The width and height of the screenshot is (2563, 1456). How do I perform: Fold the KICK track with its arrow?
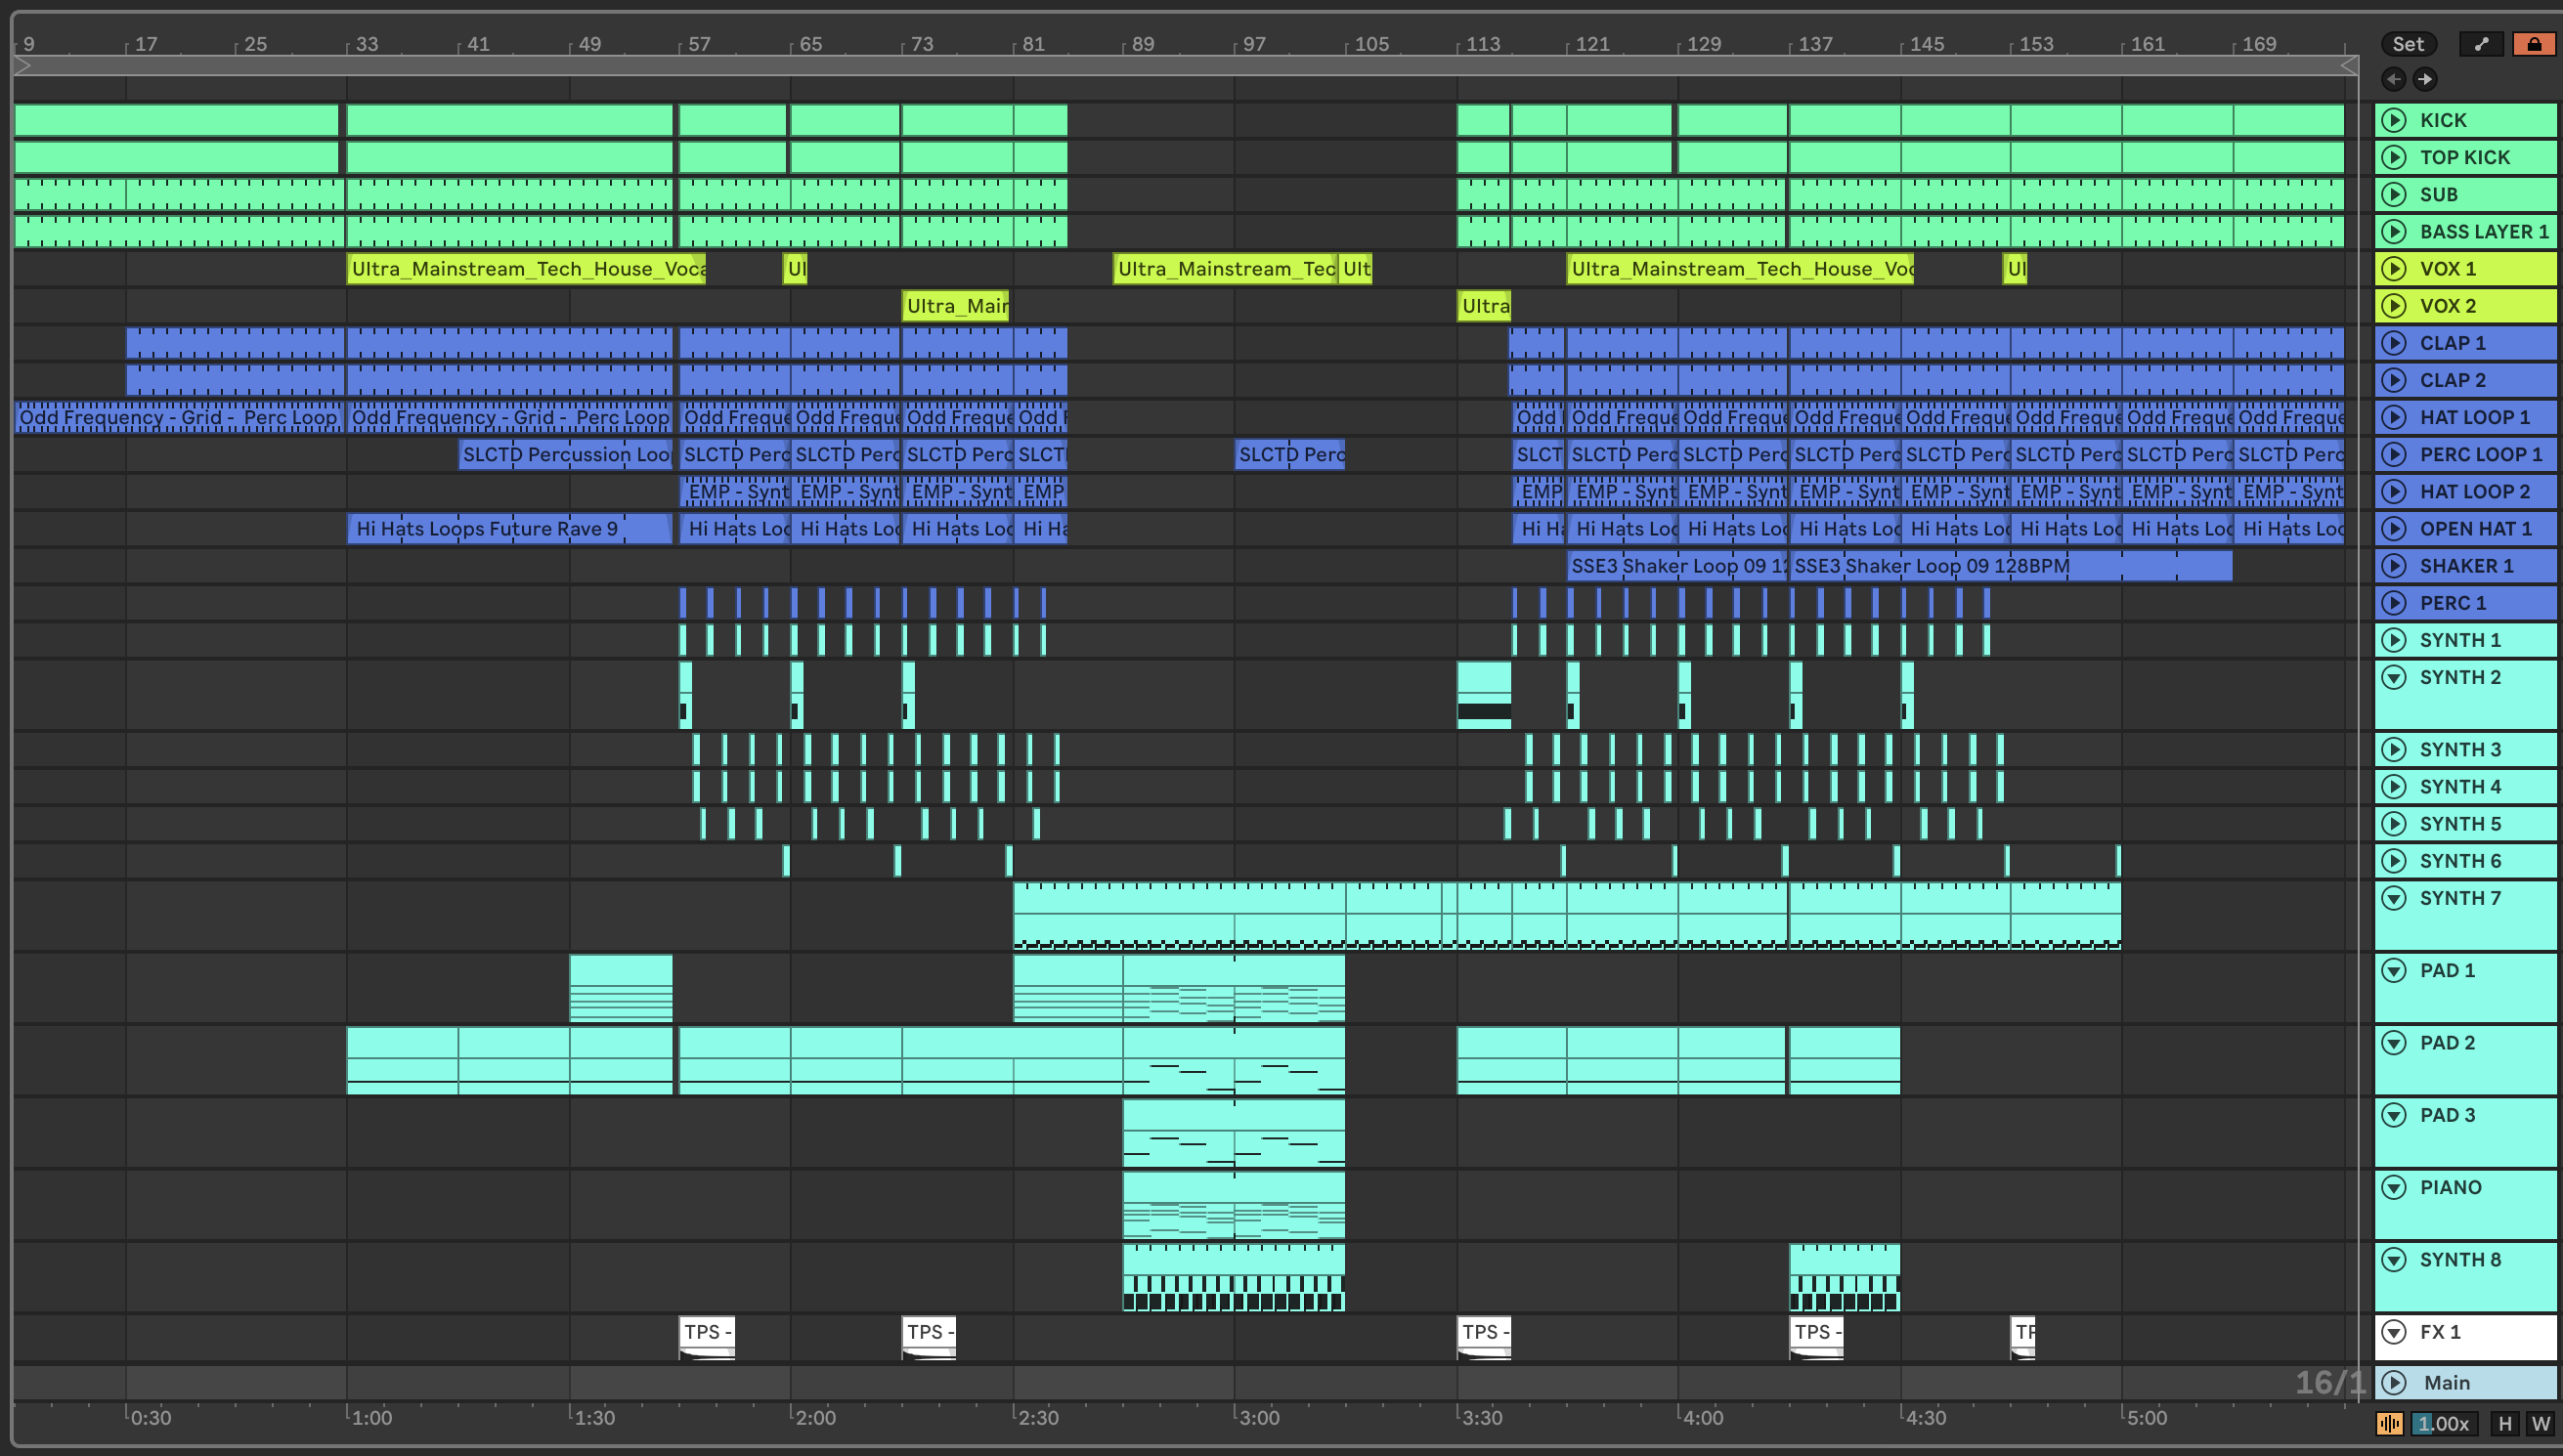point(2394,120)
